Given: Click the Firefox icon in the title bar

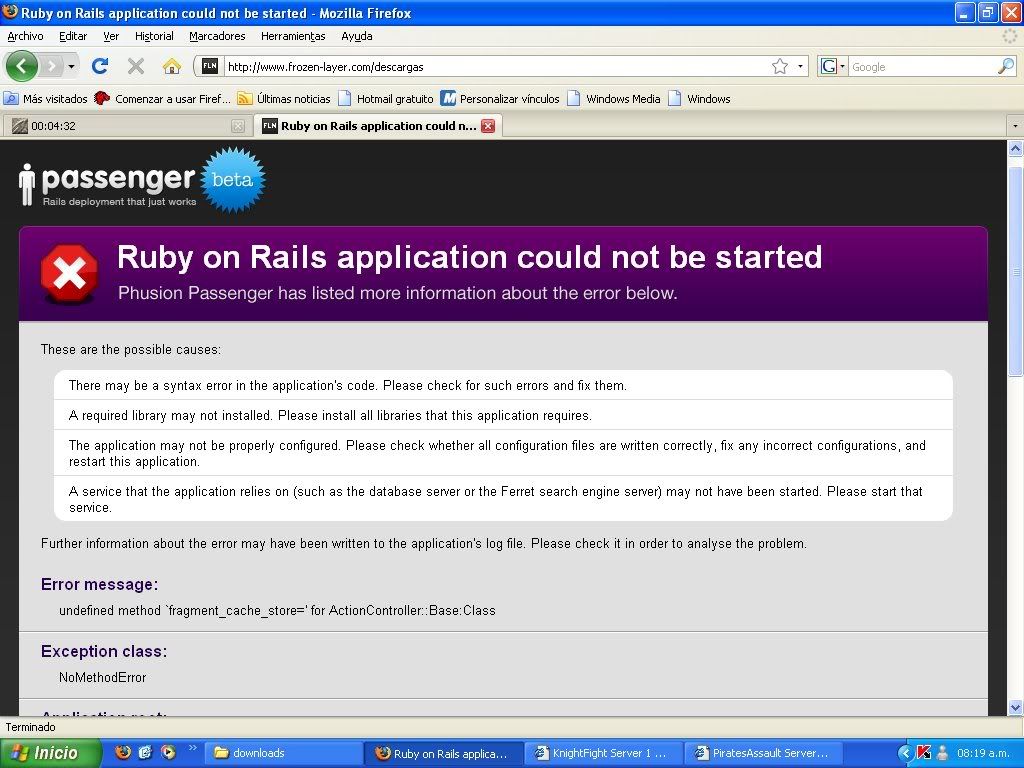Looking at the screenshot, I should (x=10, y=12).
